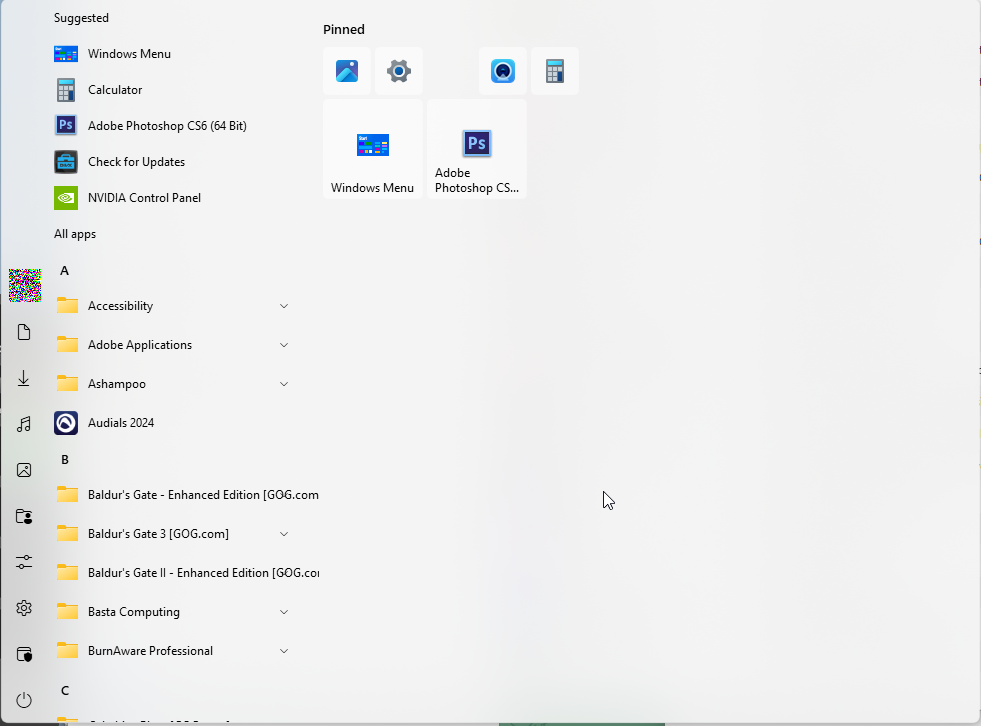
Task: Expand the BurnAware Professional folder chevron
Action: click(284, 651)
